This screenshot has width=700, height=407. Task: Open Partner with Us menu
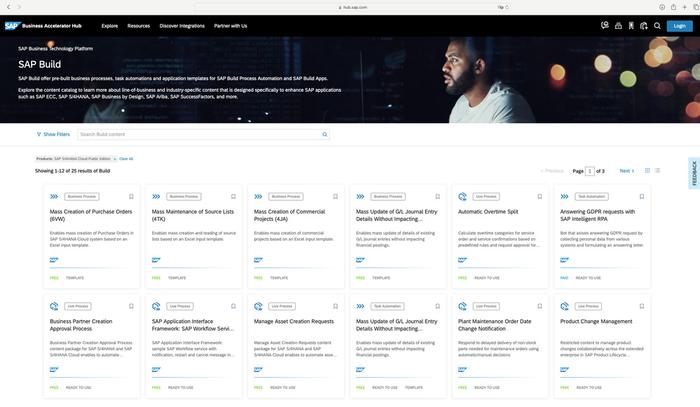tap(230, 26)
